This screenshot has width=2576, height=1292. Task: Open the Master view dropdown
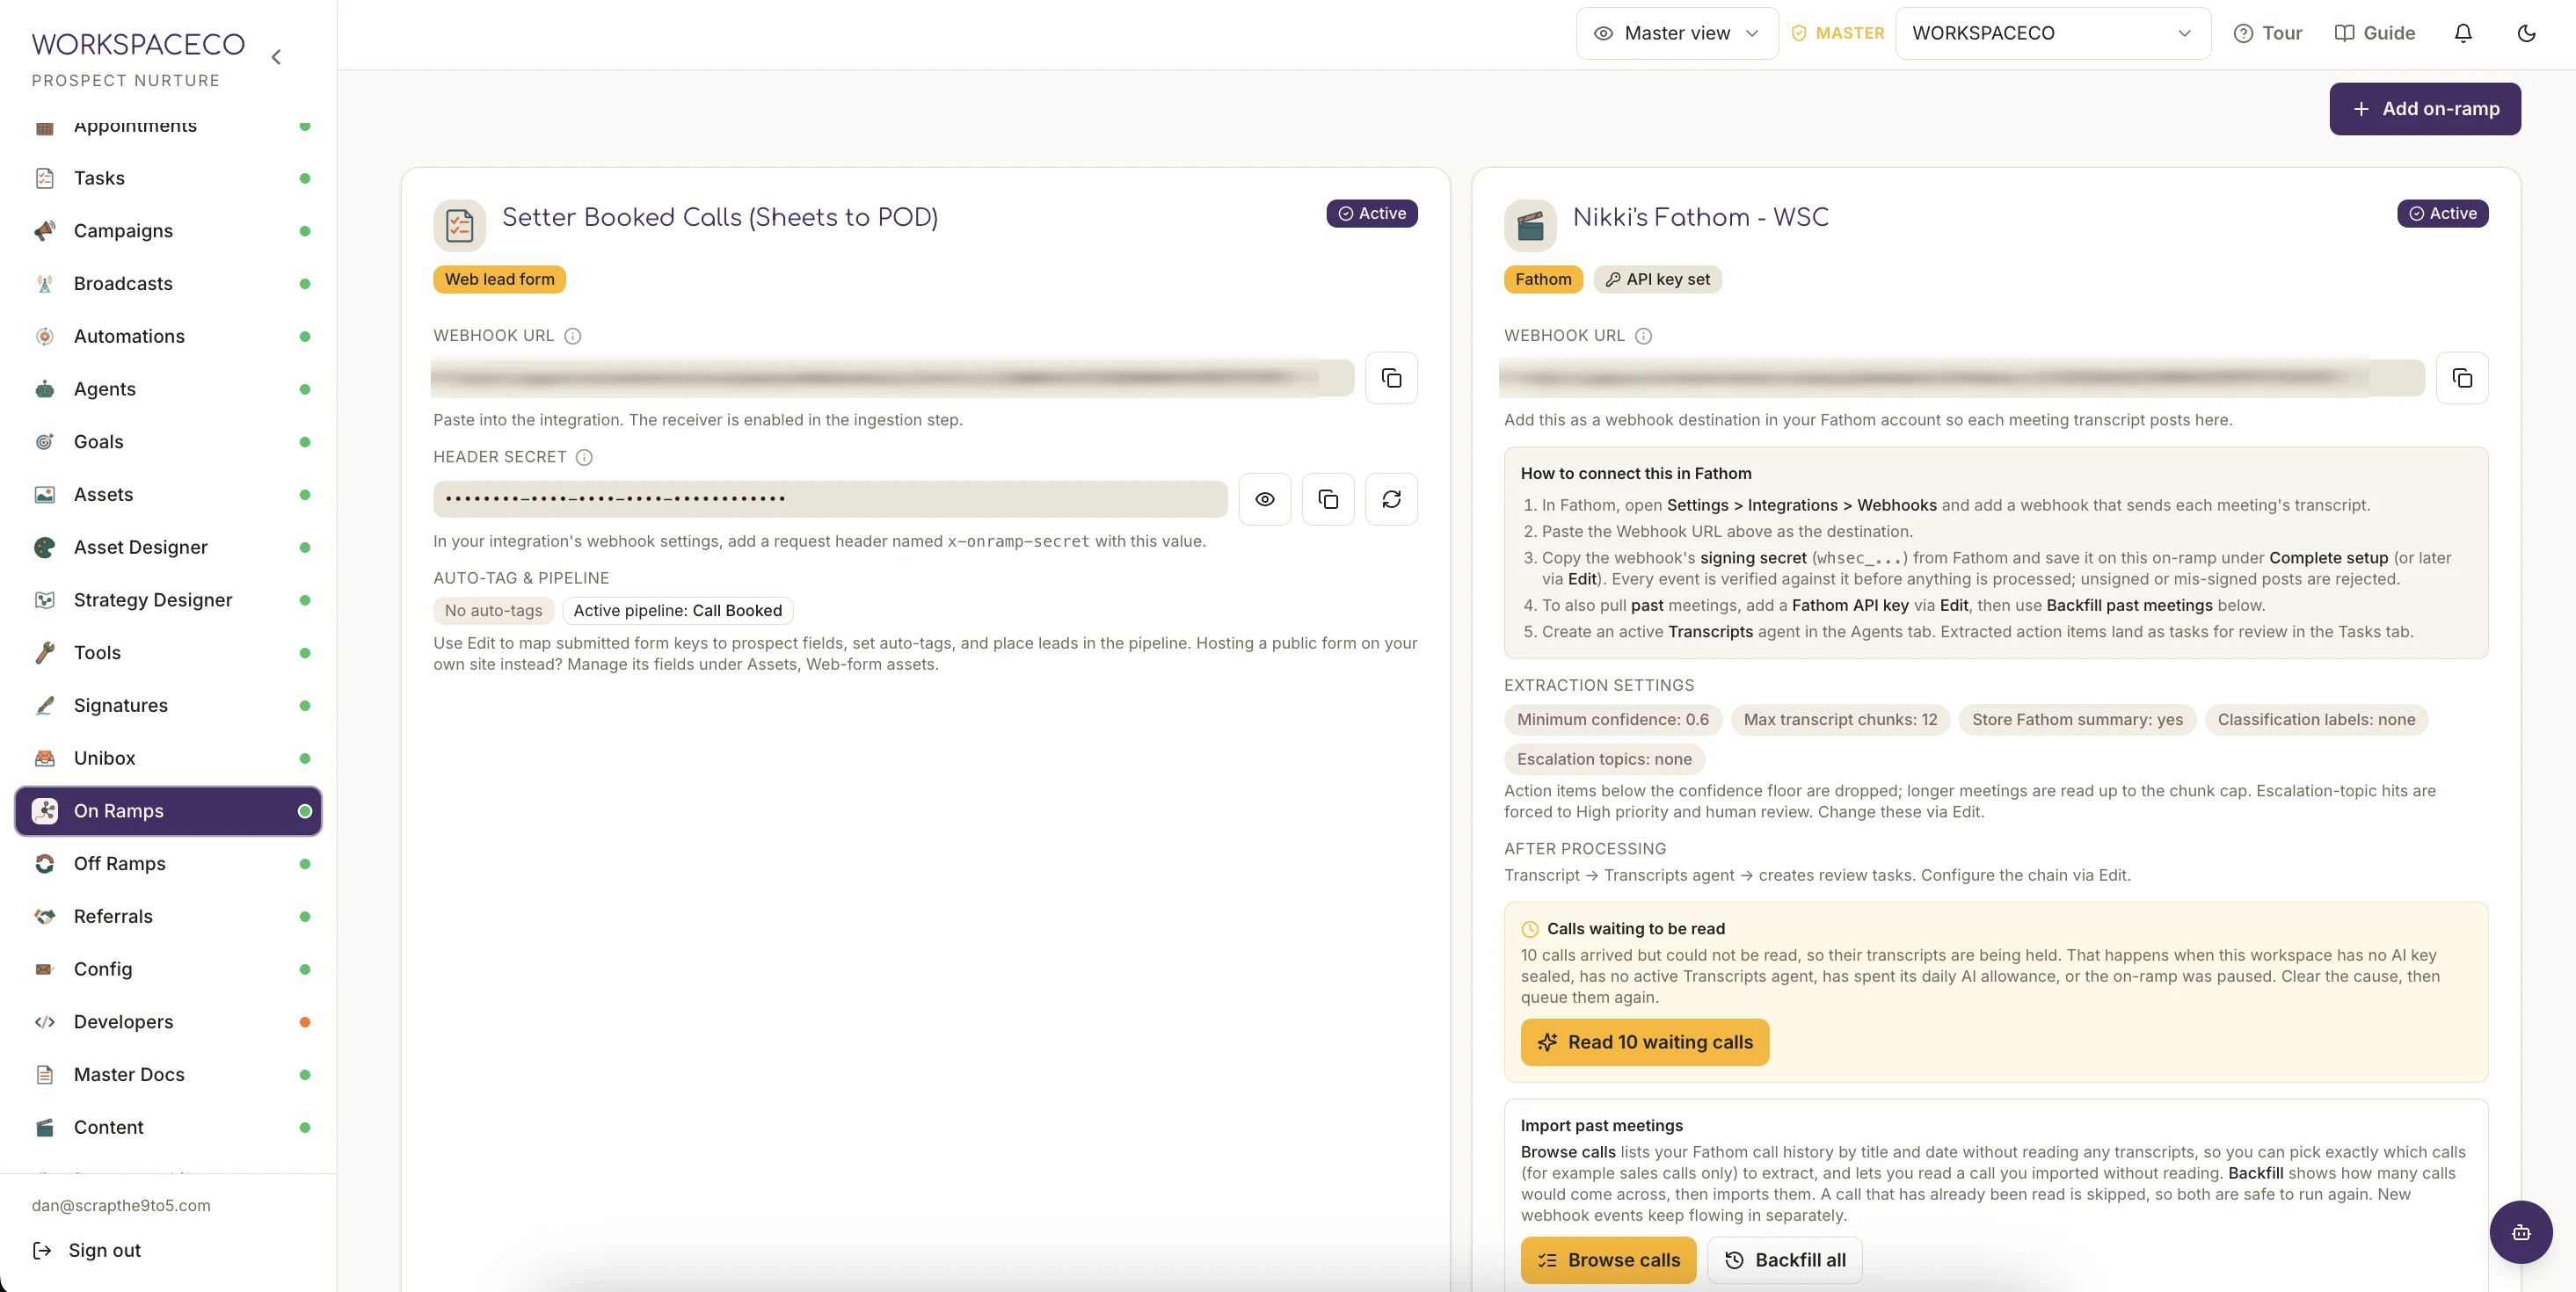(x=1677, y=33)
